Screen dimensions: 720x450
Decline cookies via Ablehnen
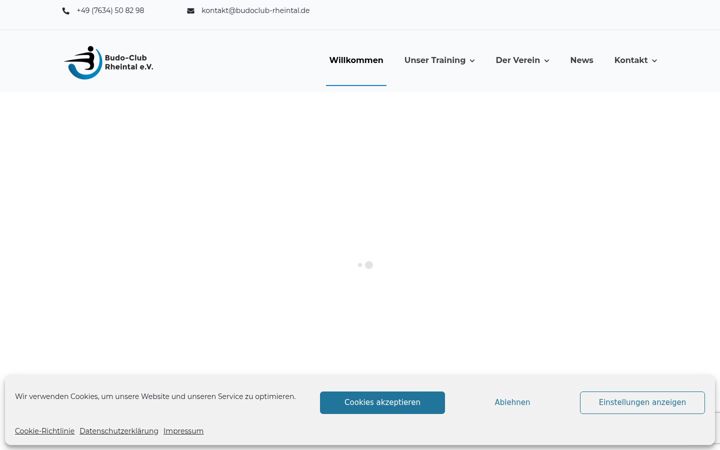tap(512, 402)
